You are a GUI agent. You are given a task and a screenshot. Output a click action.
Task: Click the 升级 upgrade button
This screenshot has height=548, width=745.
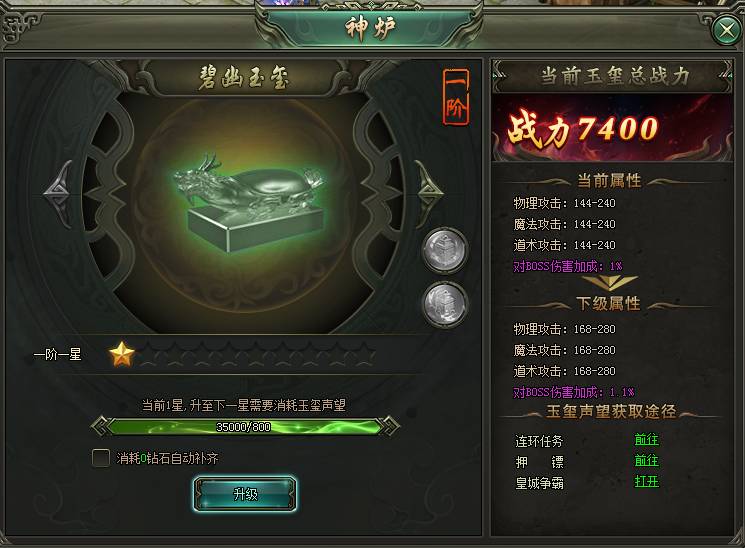point(245,494)
